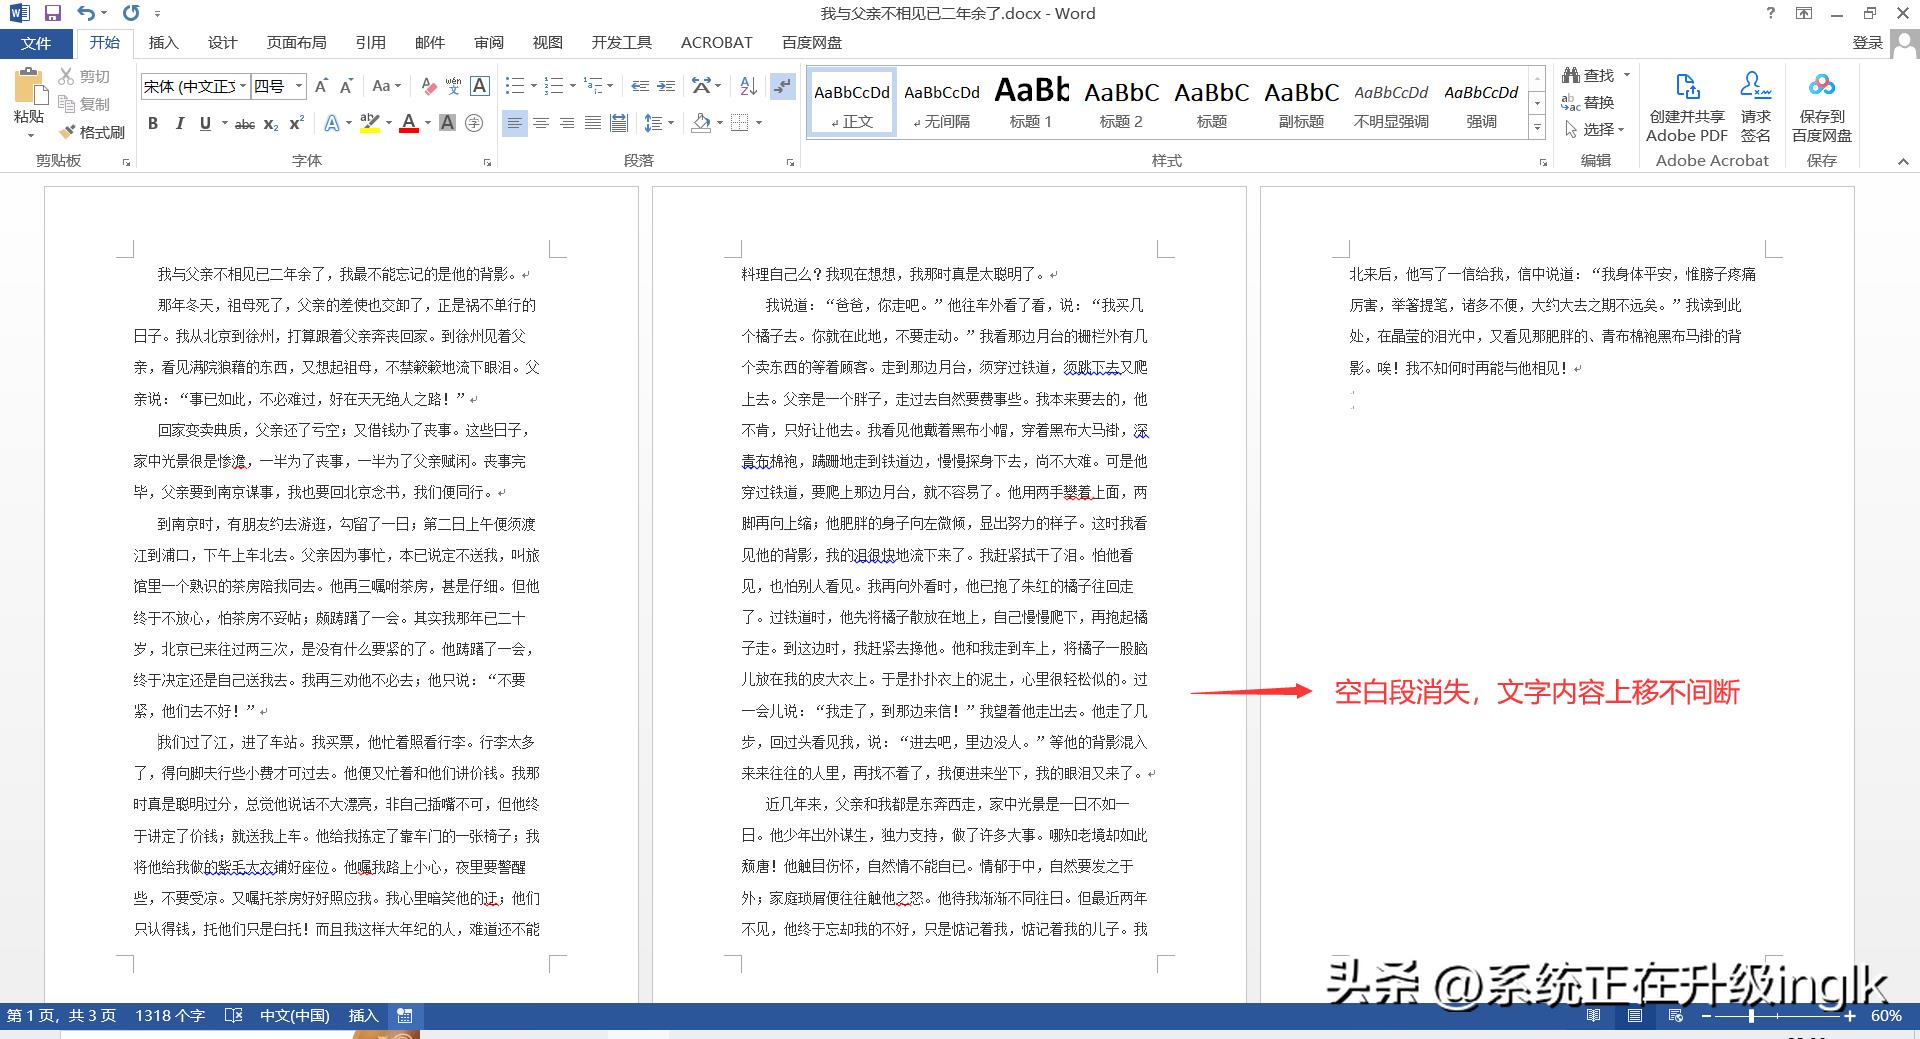Viewport: 1920px width, 1039px height.
Task: Open the File (文件) tab
Action: [x=36, y=43]
